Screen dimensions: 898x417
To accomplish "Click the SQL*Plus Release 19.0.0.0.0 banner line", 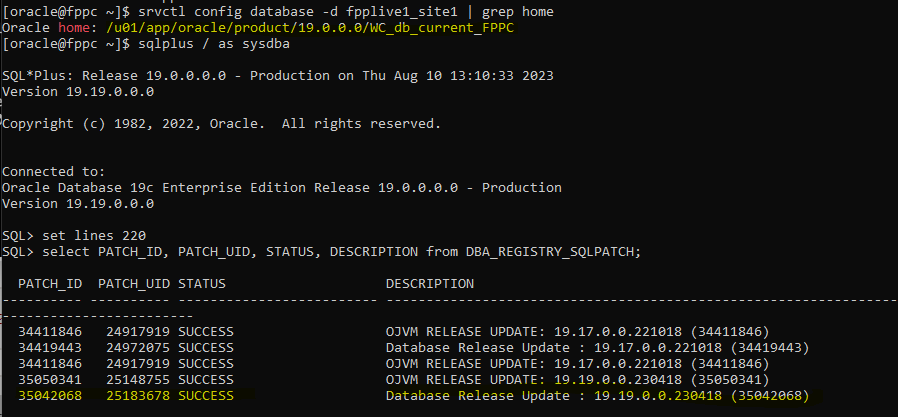I will 278,76.
